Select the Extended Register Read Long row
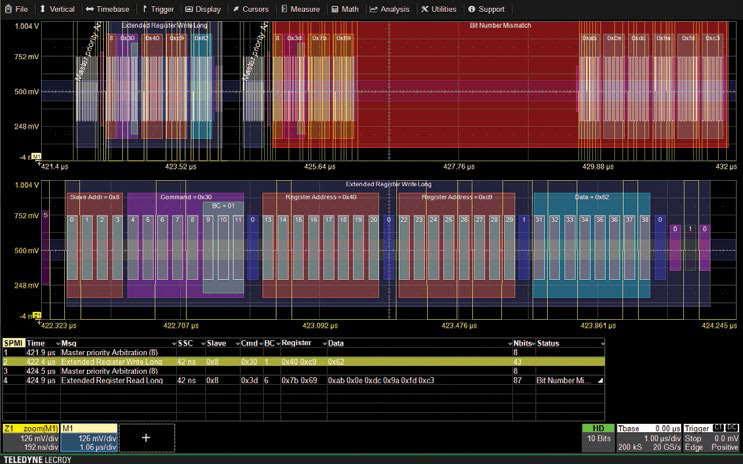 coord(303,380)
